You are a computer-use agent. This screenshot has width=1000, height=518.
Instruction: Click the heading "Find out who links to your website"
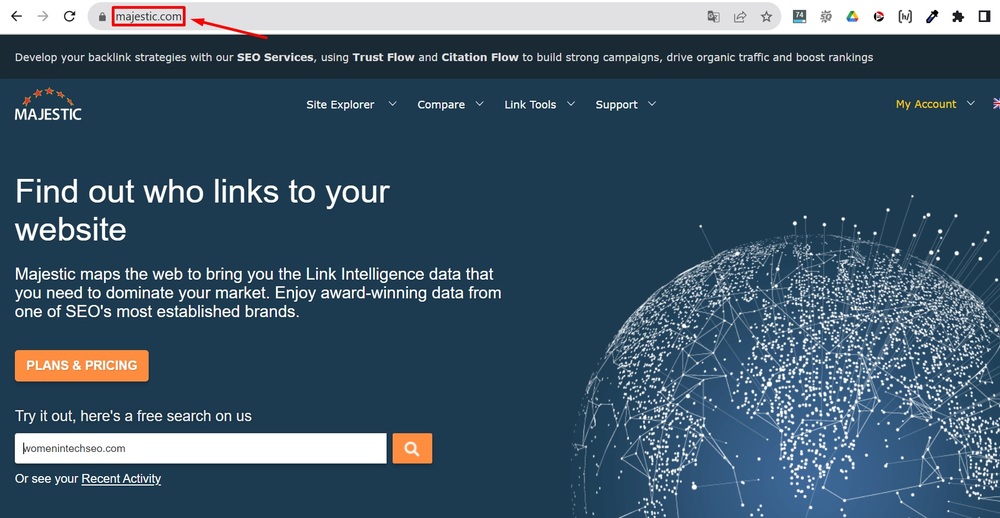coord(202,210)
